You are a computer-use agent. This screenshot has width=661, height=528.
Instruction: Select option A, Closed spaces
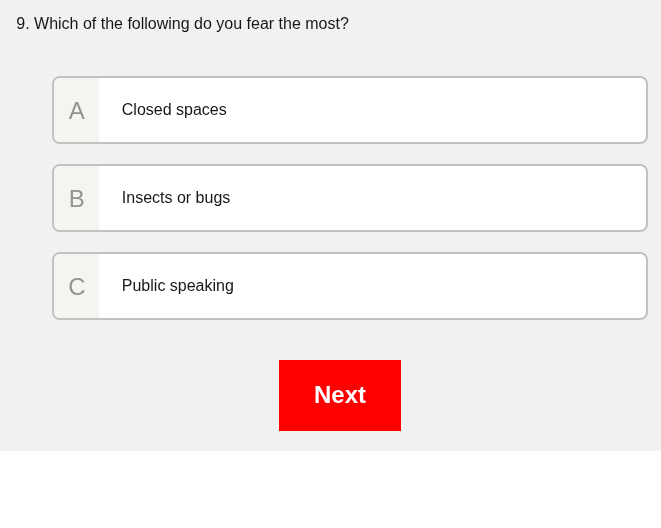(x=350, y=110)
